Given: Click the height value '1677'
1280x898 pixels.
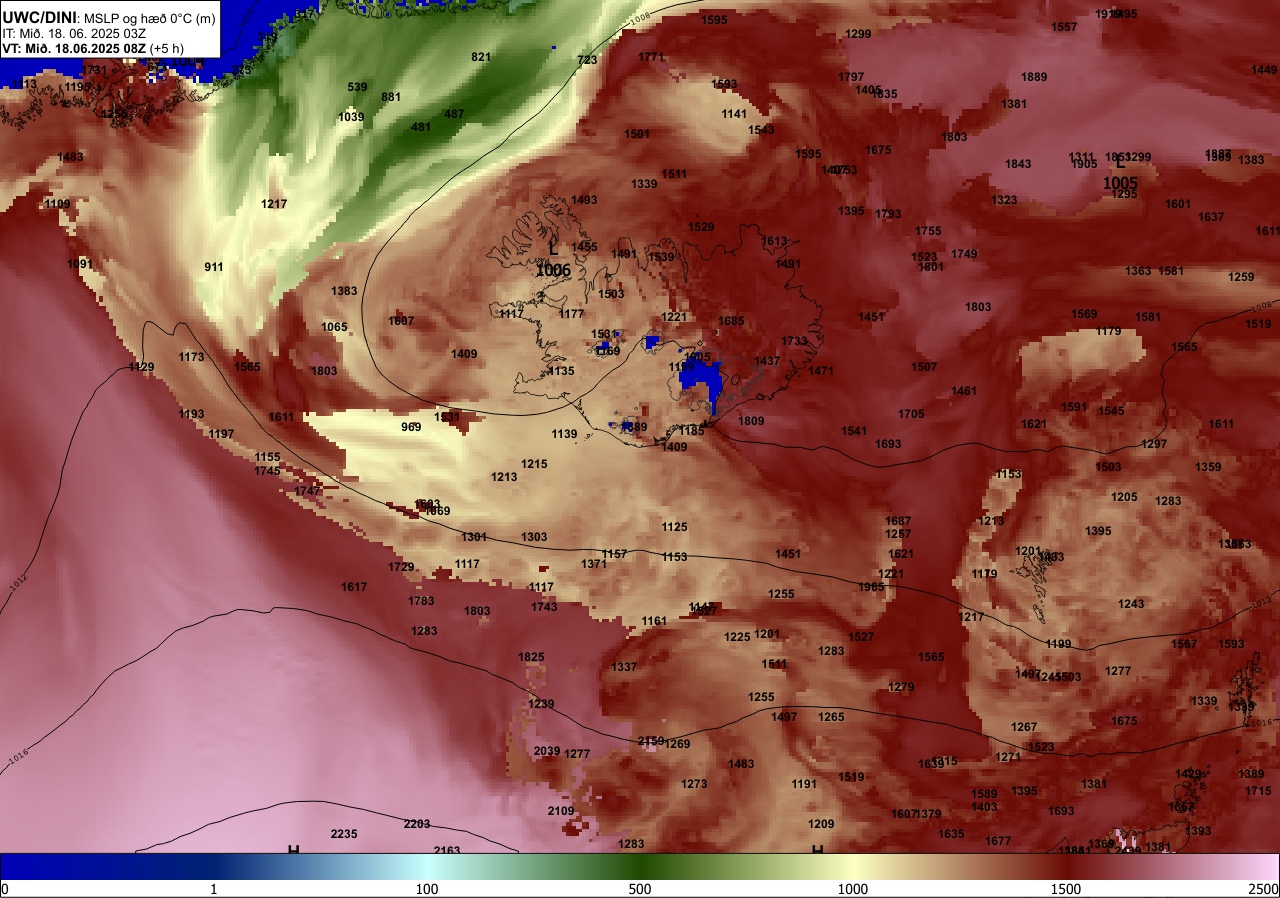Looking at the screenshot, I should coord(998,841).
